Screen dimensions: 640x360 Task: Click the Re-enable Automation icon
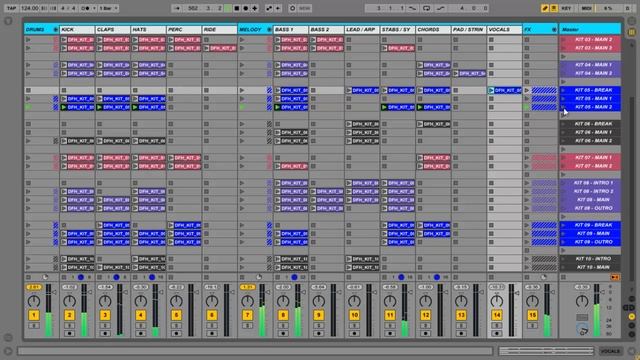278,8
